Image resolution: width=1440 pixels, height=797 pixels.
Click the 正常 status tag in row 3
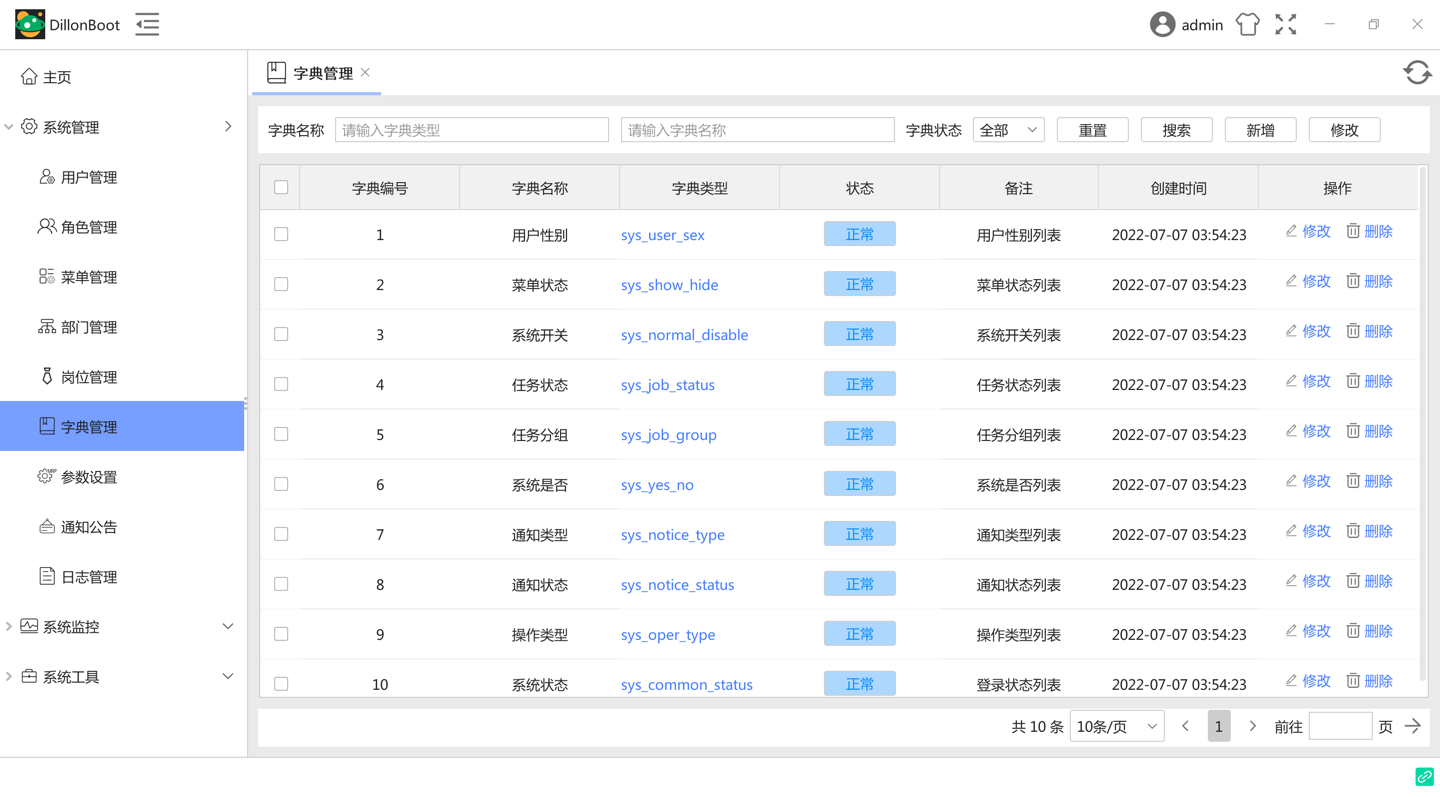pyautogui.click(x=860, y=334)
